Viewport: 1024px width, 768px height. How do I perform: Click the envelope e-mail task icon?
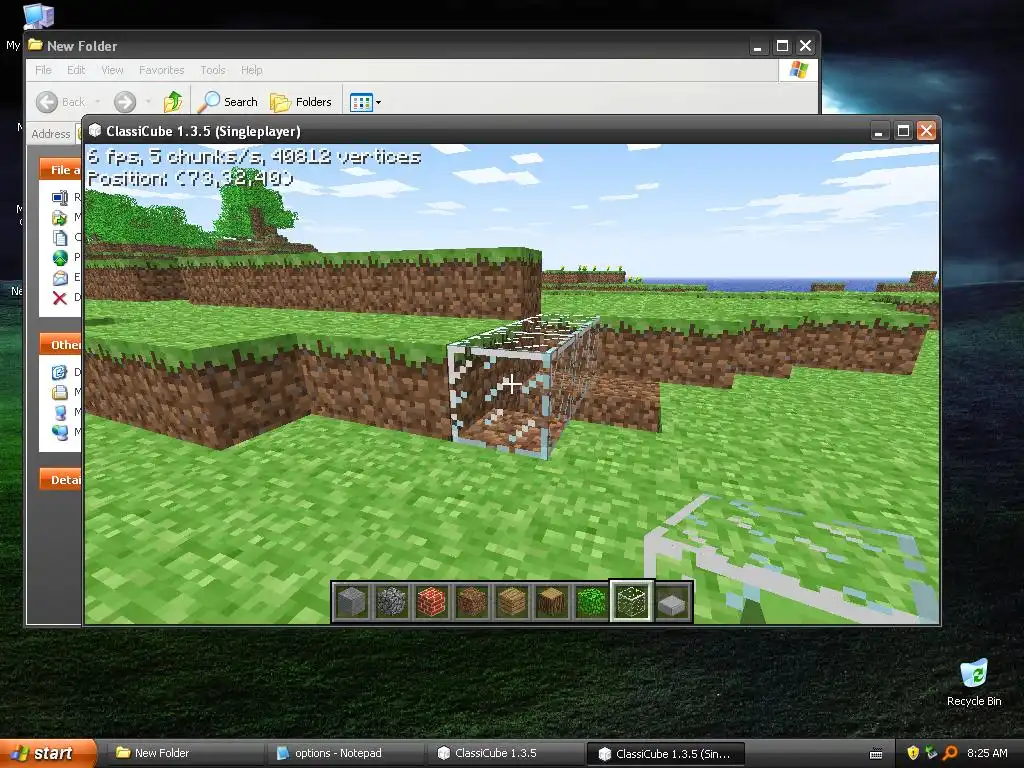coord(60,278)
